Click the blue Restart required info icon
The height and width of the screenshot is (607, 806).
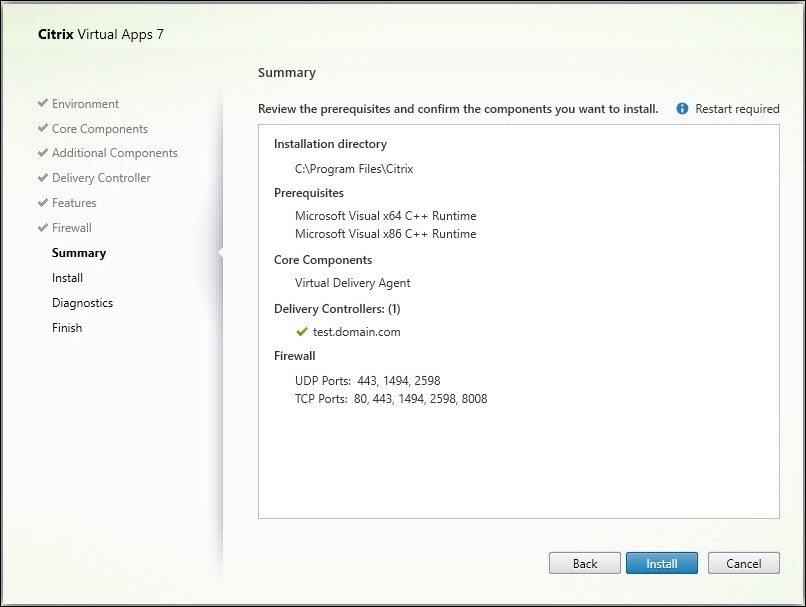click(683, 109)
